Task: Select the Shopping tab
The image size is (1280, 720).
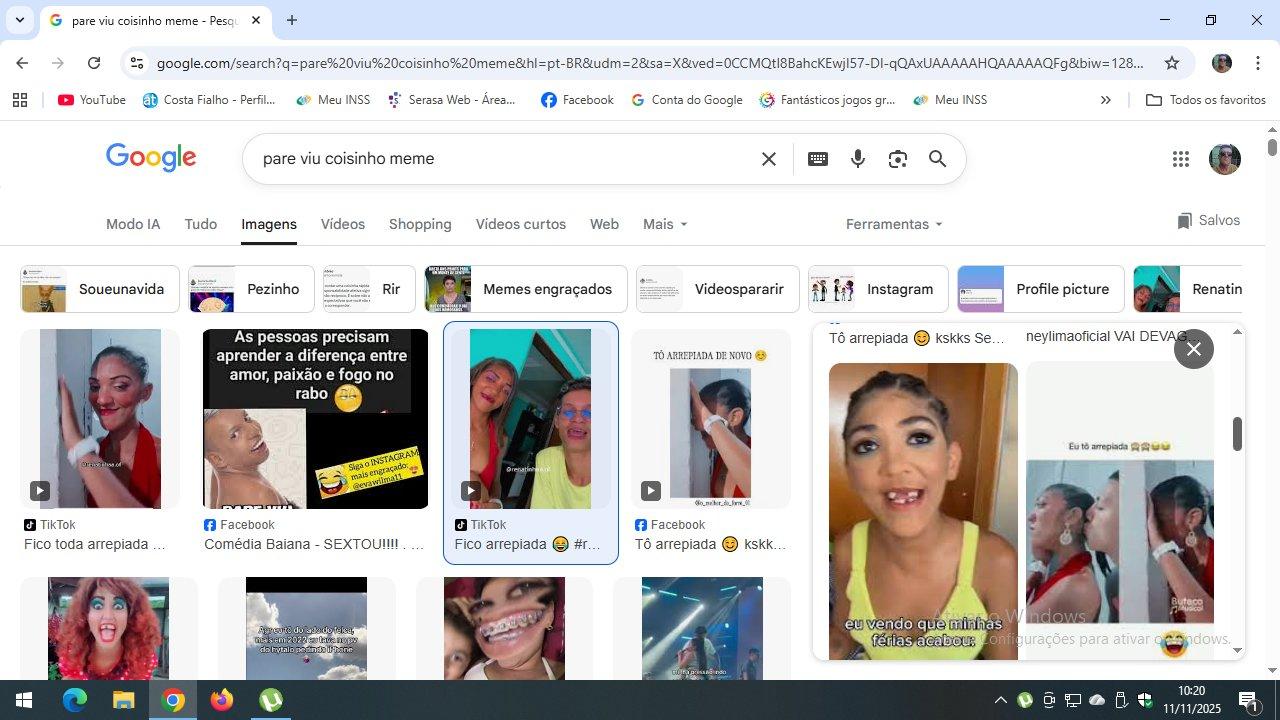Action: coord(420,224)
